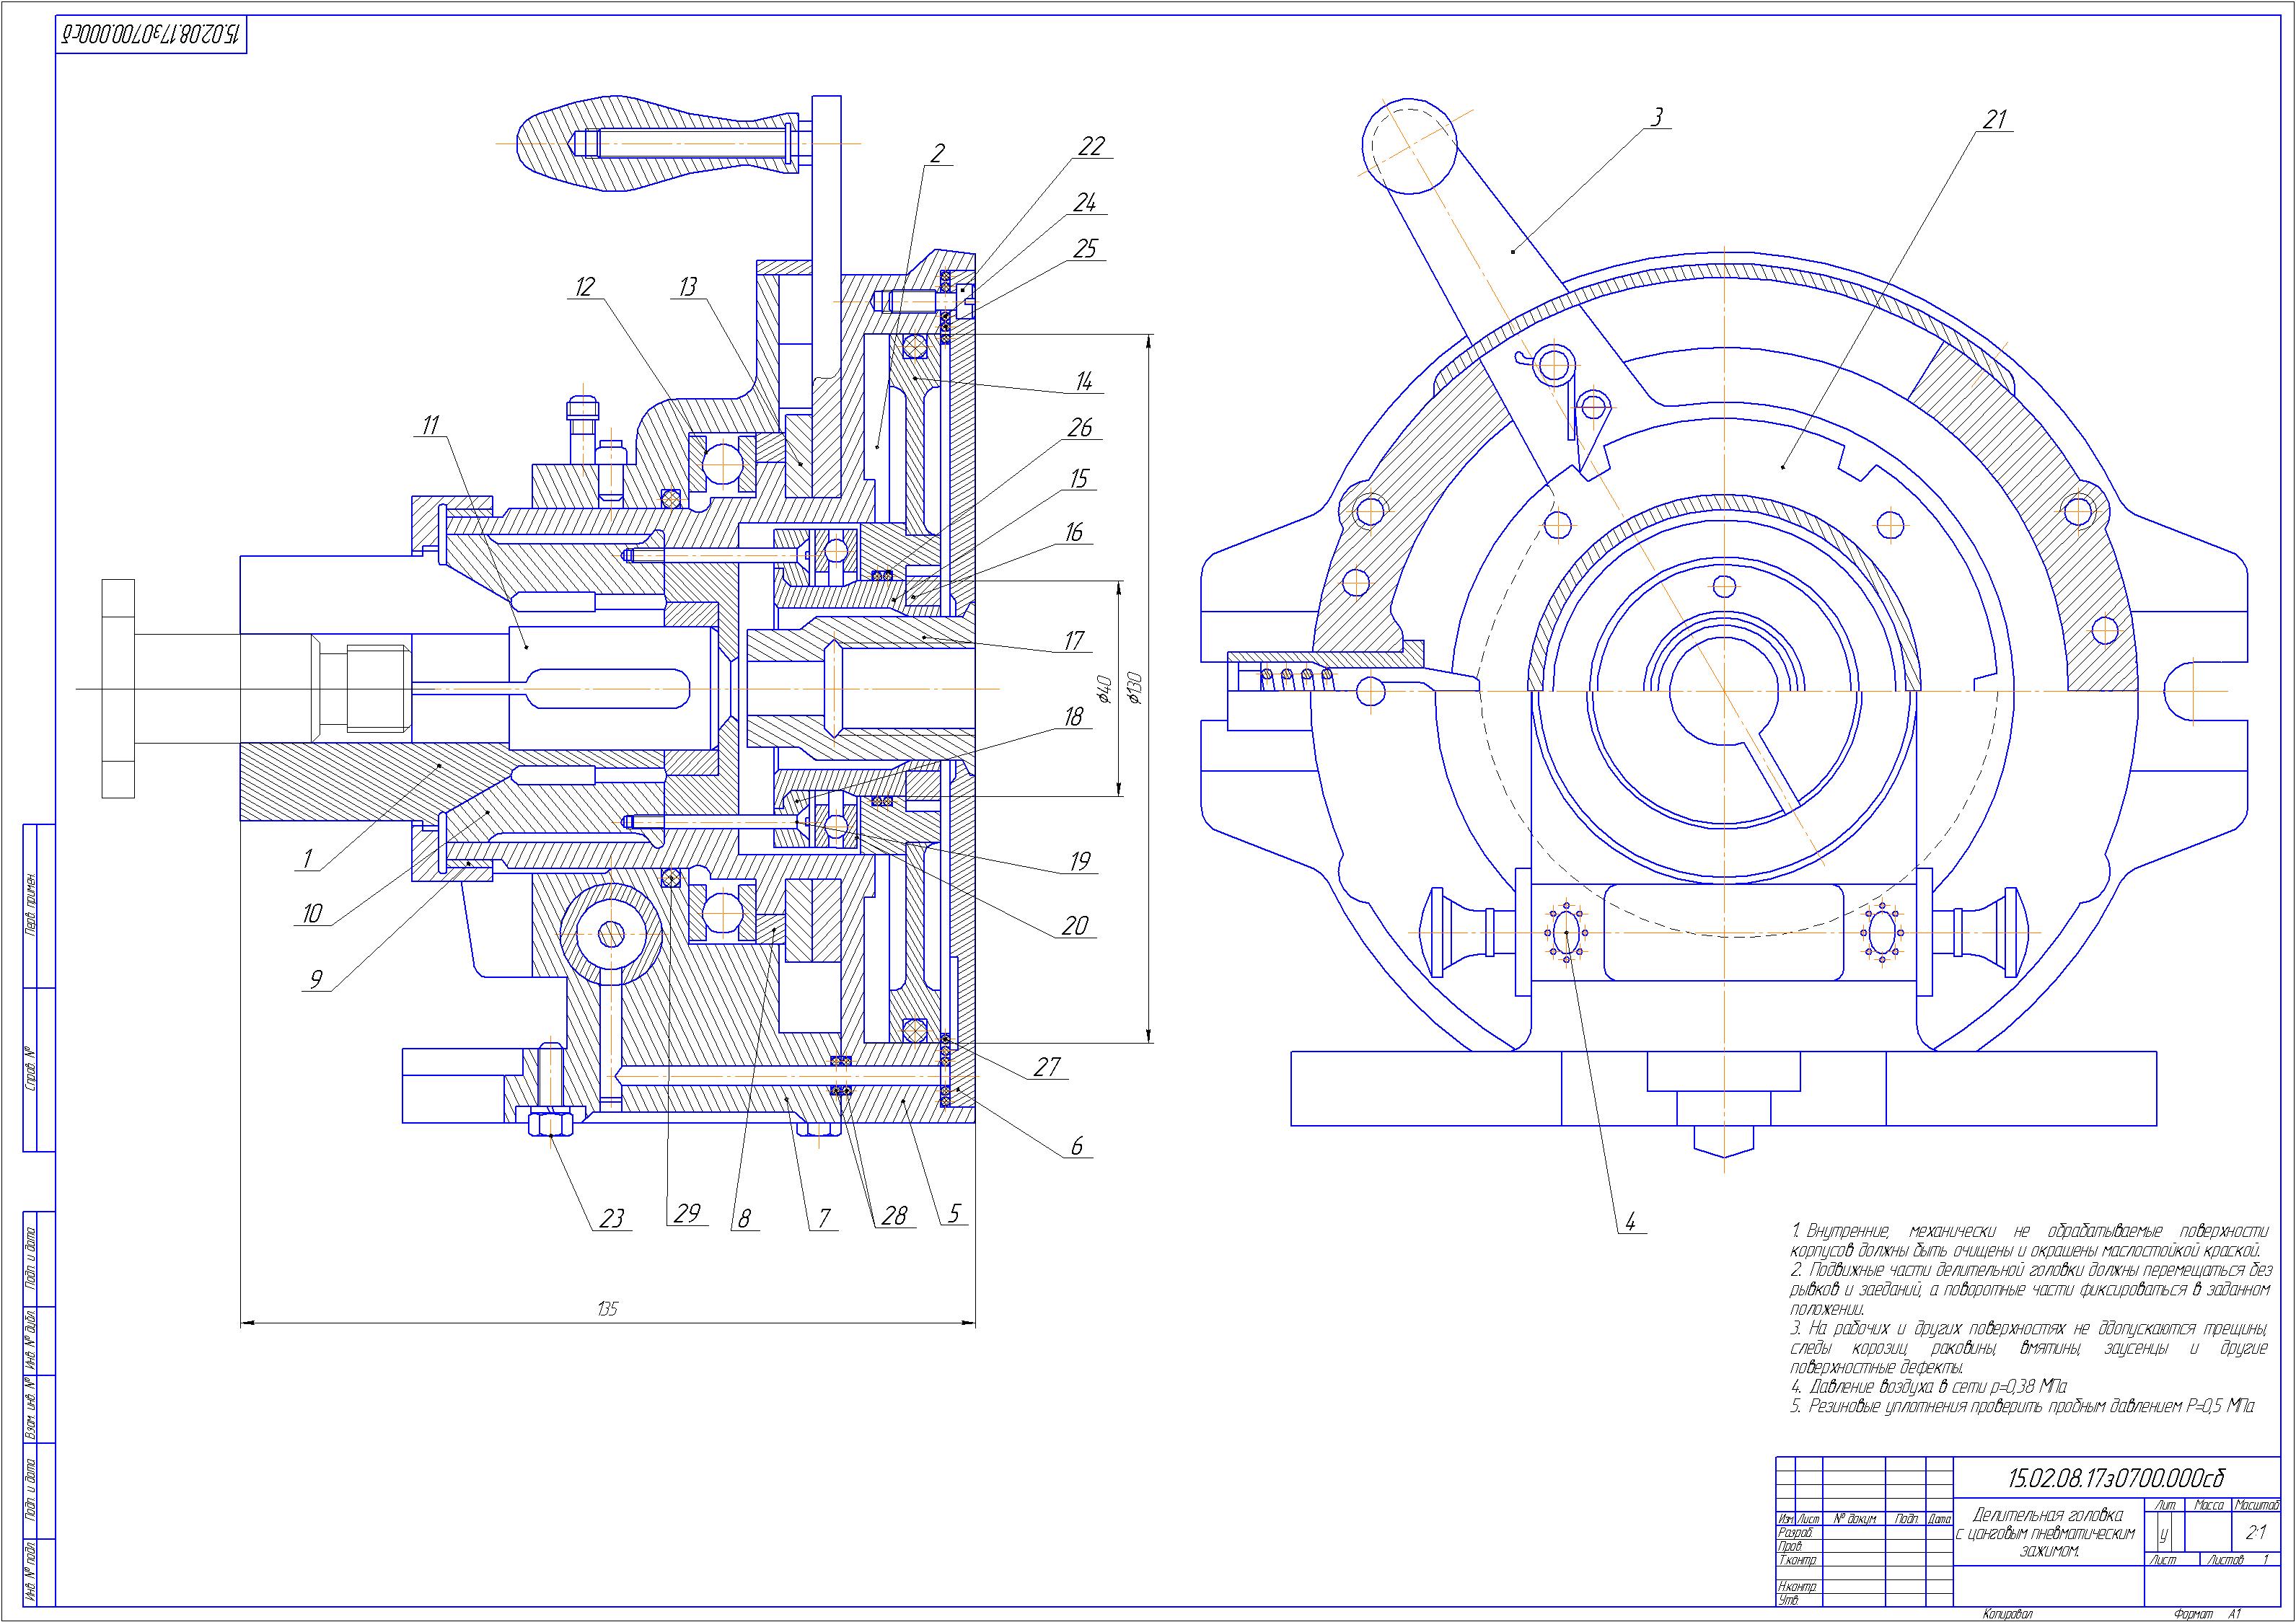2296x1622 pixels.
Task: Select the callout label 22
Action: (1091, 146)
